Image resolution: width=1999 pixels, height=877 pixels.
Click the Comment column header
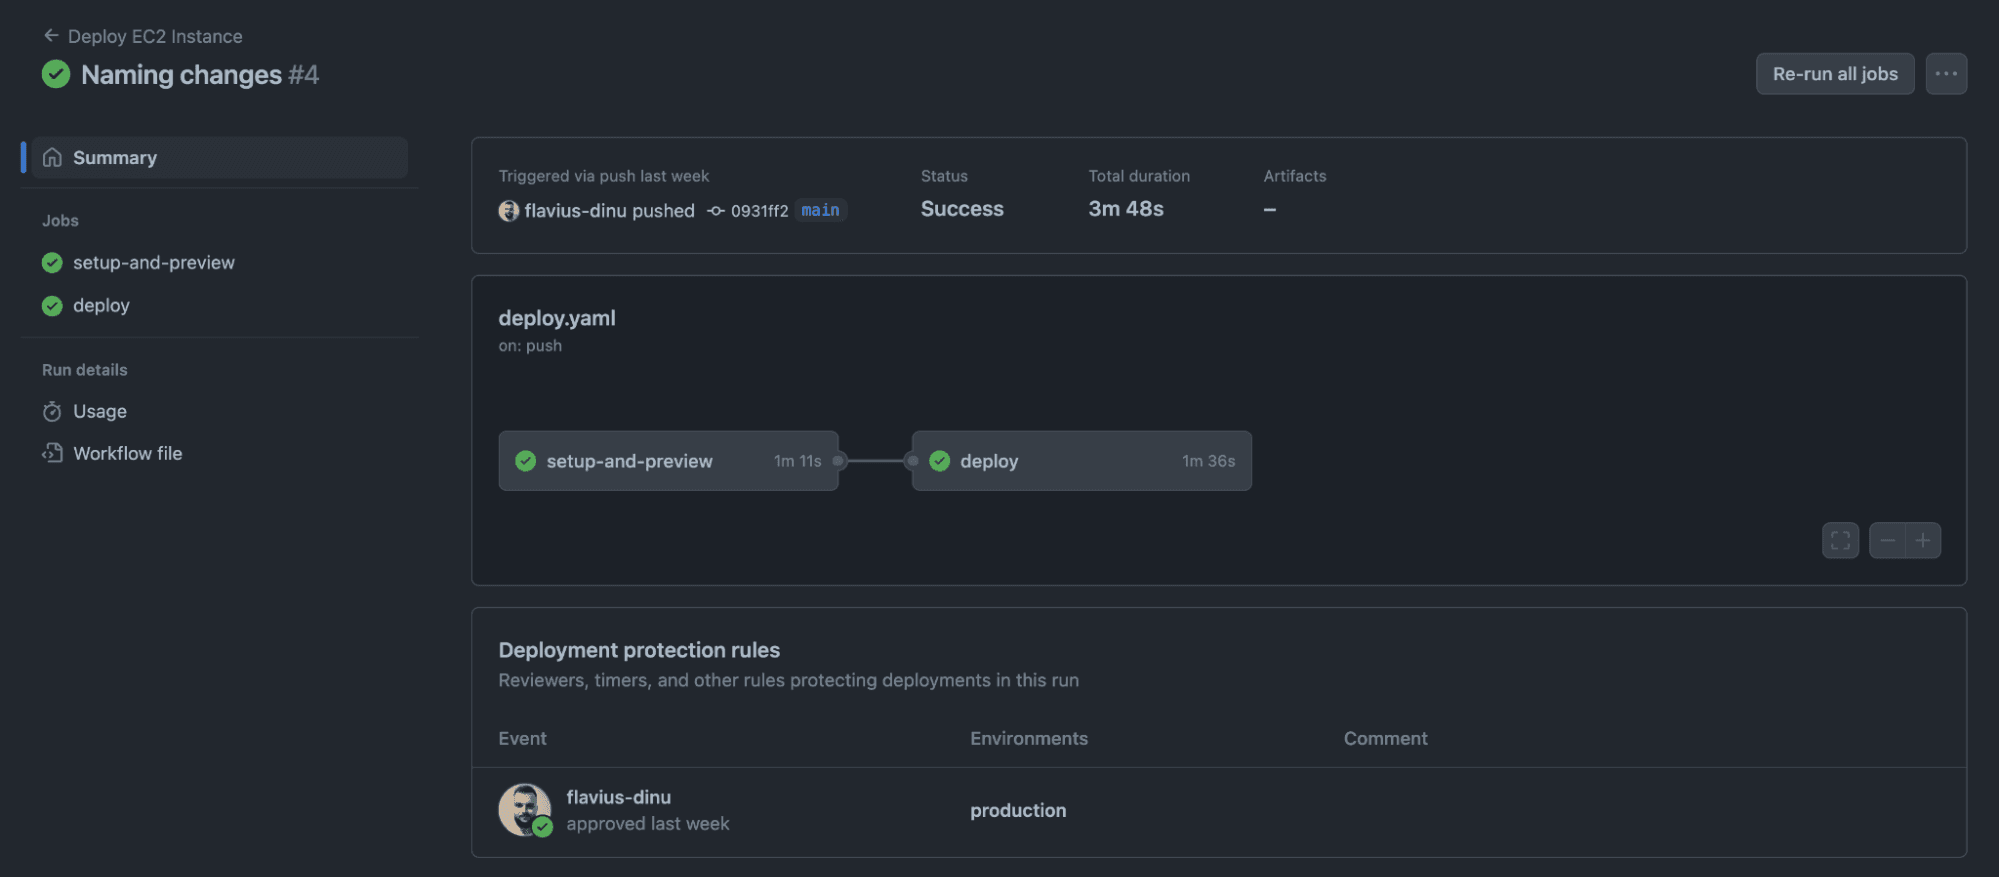1386,739
